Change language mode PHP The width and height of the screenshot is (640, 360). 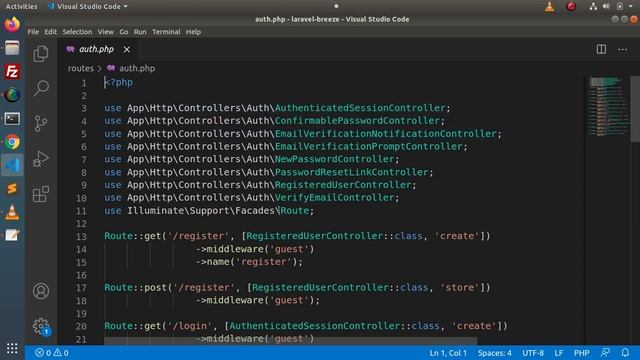tap(581, 353)
